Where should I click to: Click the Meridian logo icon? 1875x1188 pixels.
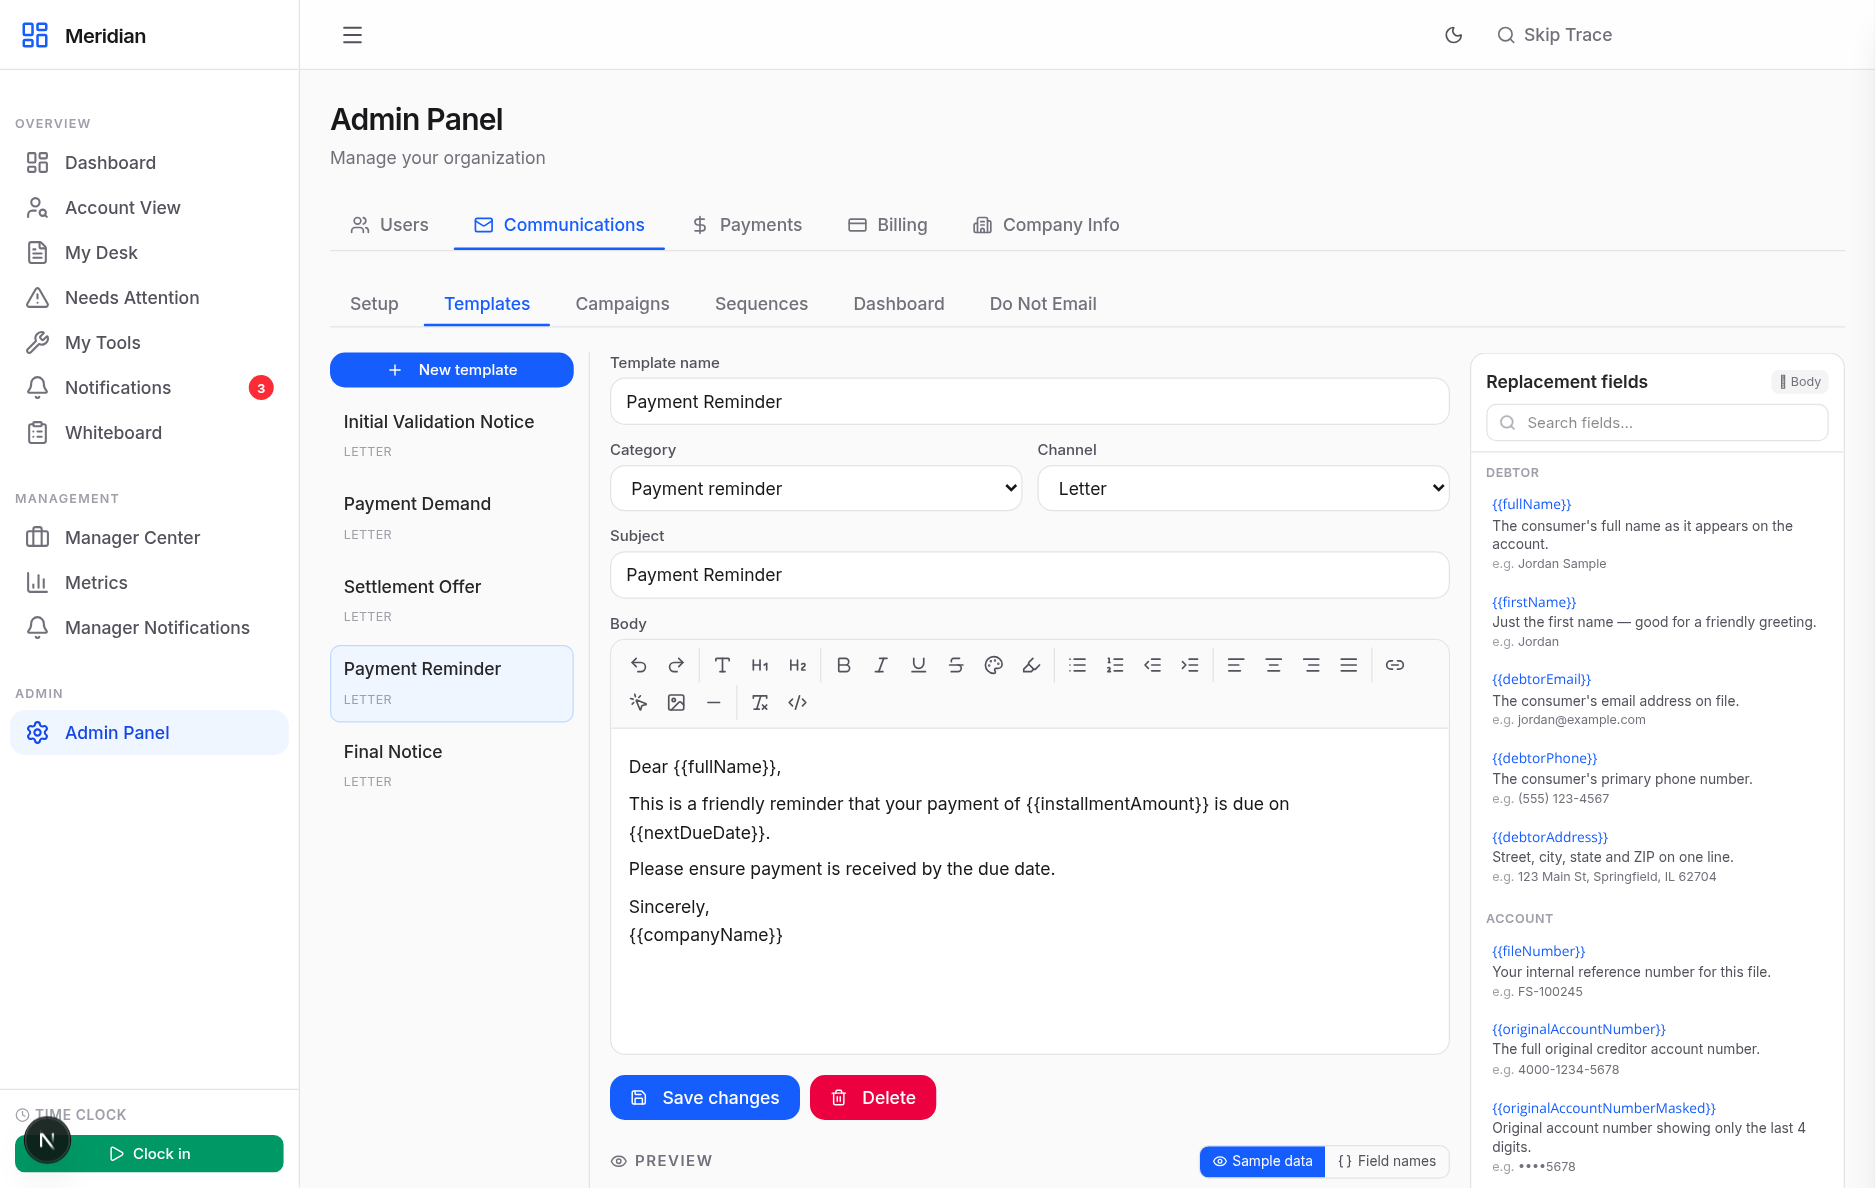click(x=35, y=36)
